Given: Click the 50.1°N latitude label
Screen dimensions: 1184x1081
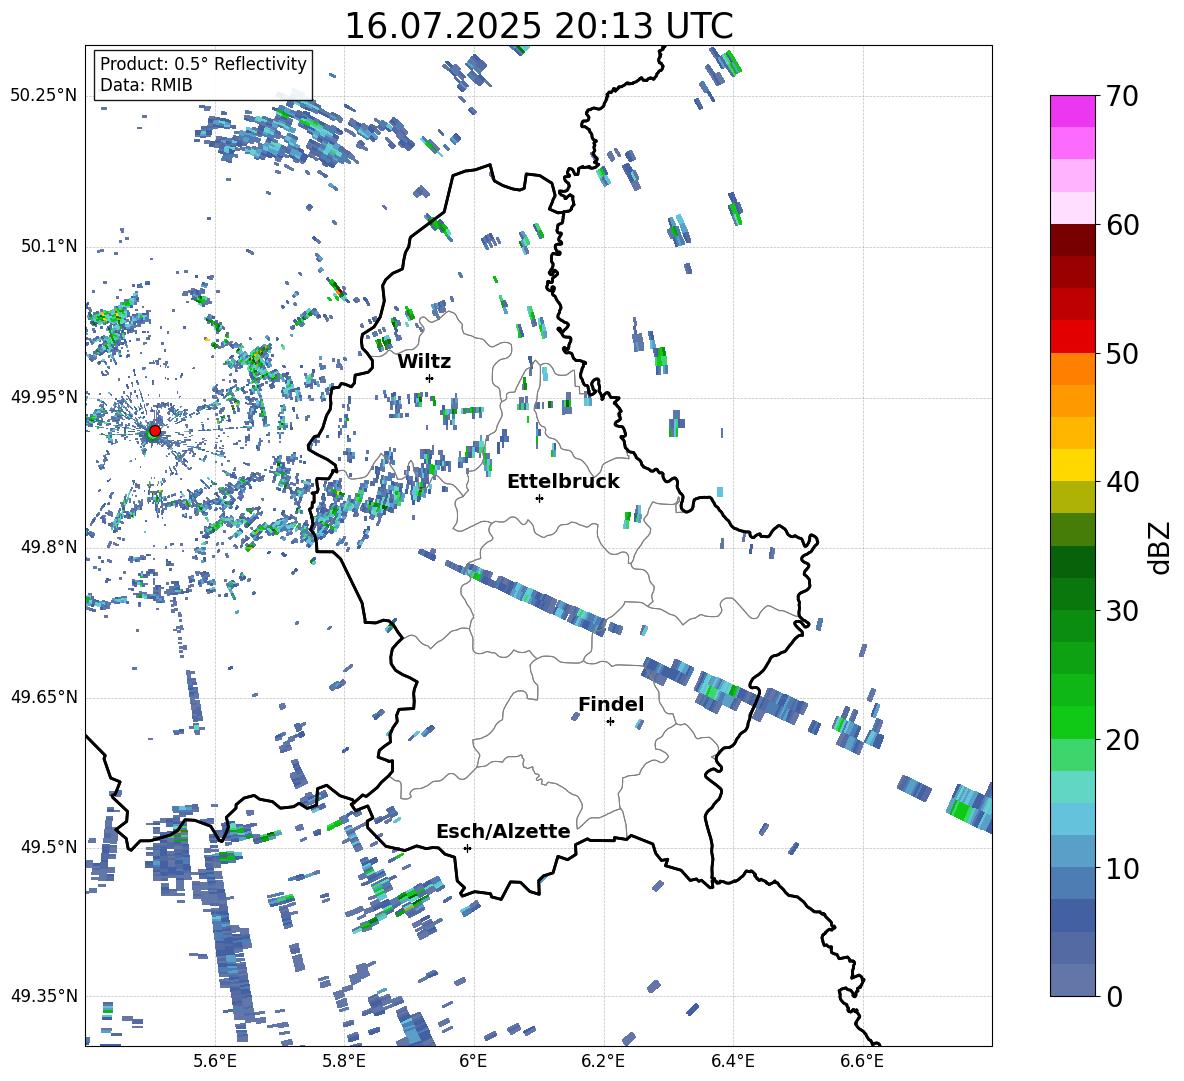Looking at the screenshot, I should coord(49,246).
